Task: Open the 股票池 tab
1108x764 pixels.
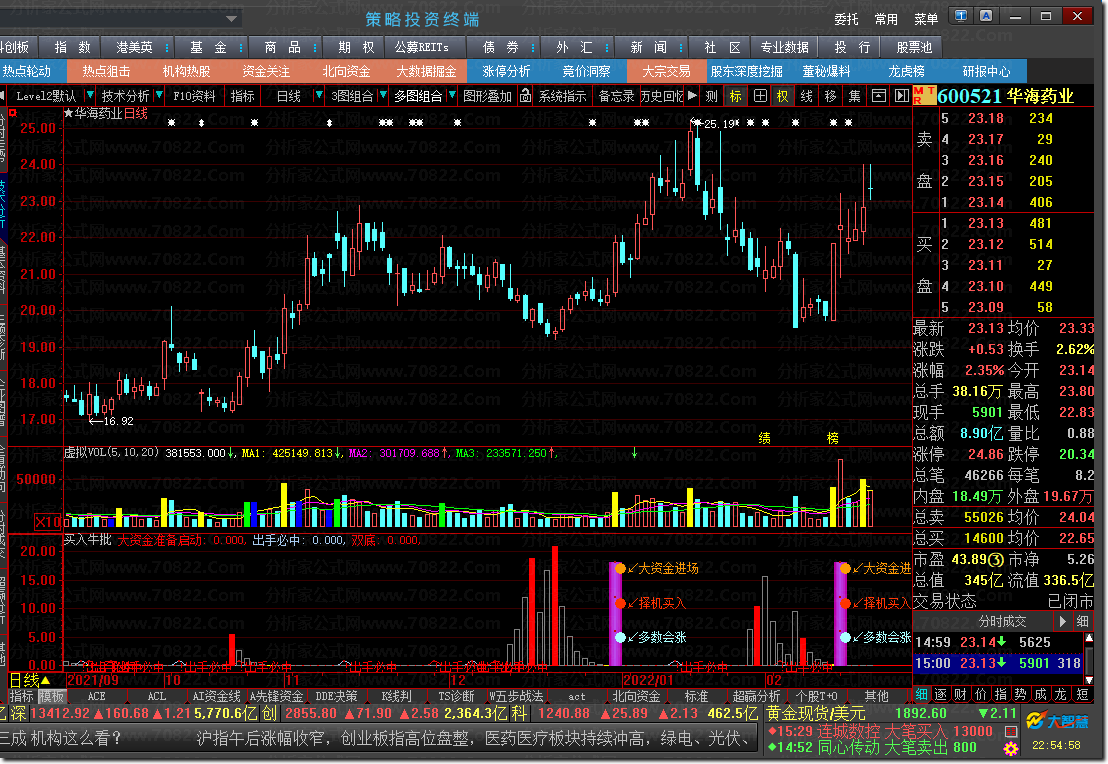Action: coord(914,47)
